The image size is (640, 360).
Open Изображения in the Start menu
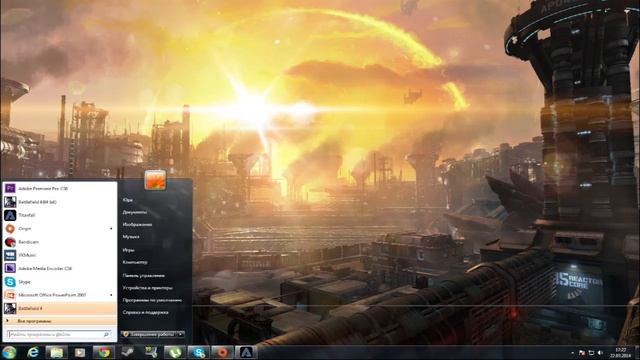point(137,224)
